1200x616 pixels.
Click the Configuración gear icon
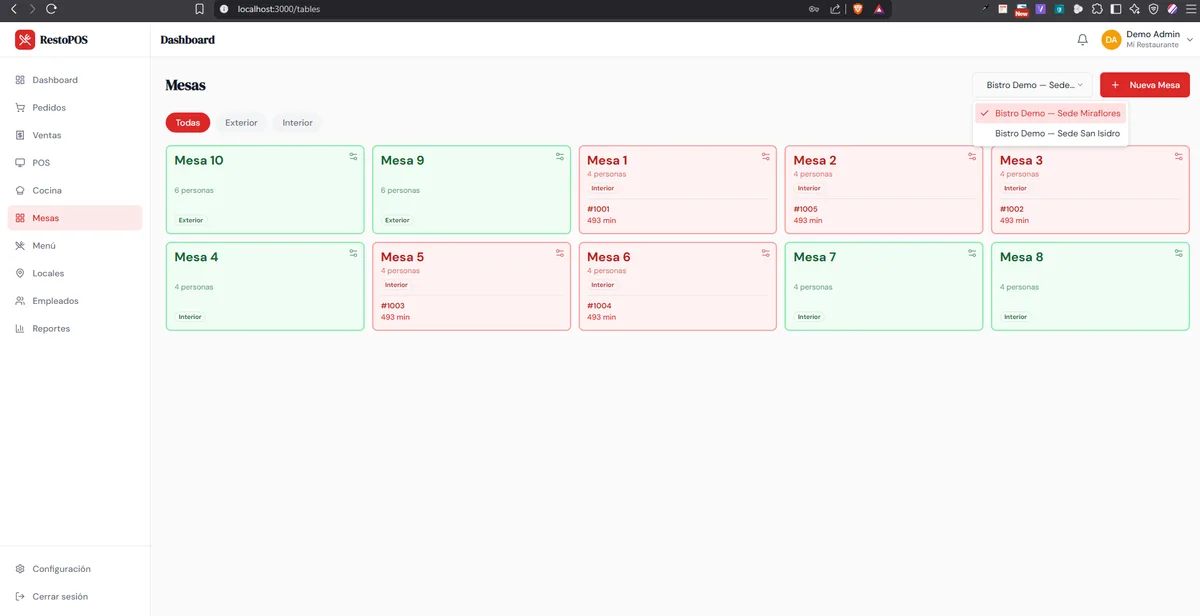(21, 569)
